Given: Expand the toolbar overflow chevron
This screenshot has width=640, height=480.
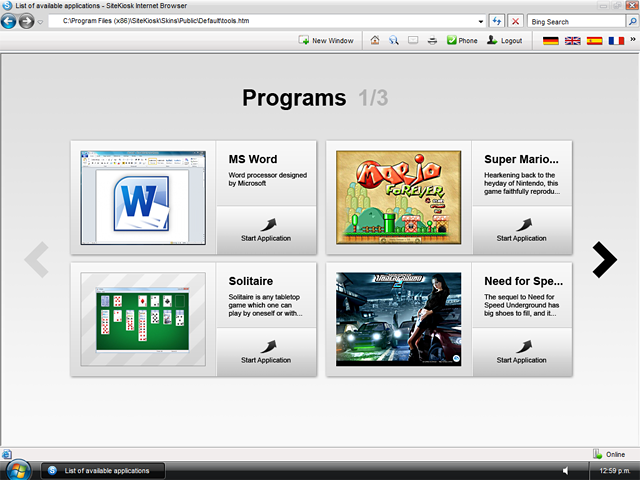Looking at the screenshot, I should [x=632, y=41].
